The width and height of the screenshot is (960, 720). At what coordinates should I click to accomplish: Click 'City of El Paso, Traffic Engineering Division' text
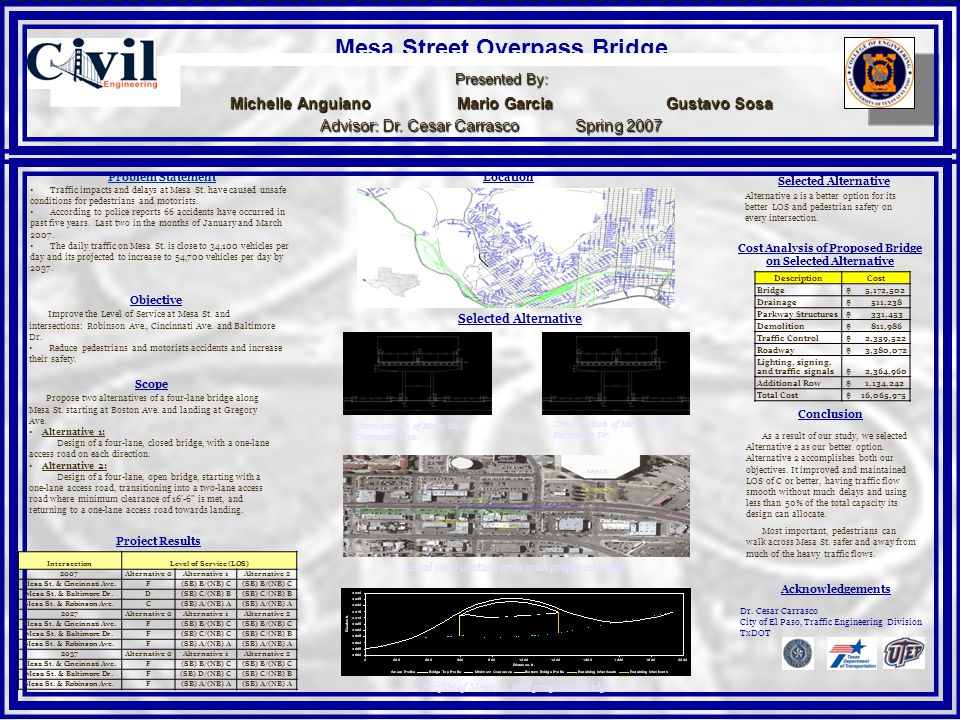[831, 622]
